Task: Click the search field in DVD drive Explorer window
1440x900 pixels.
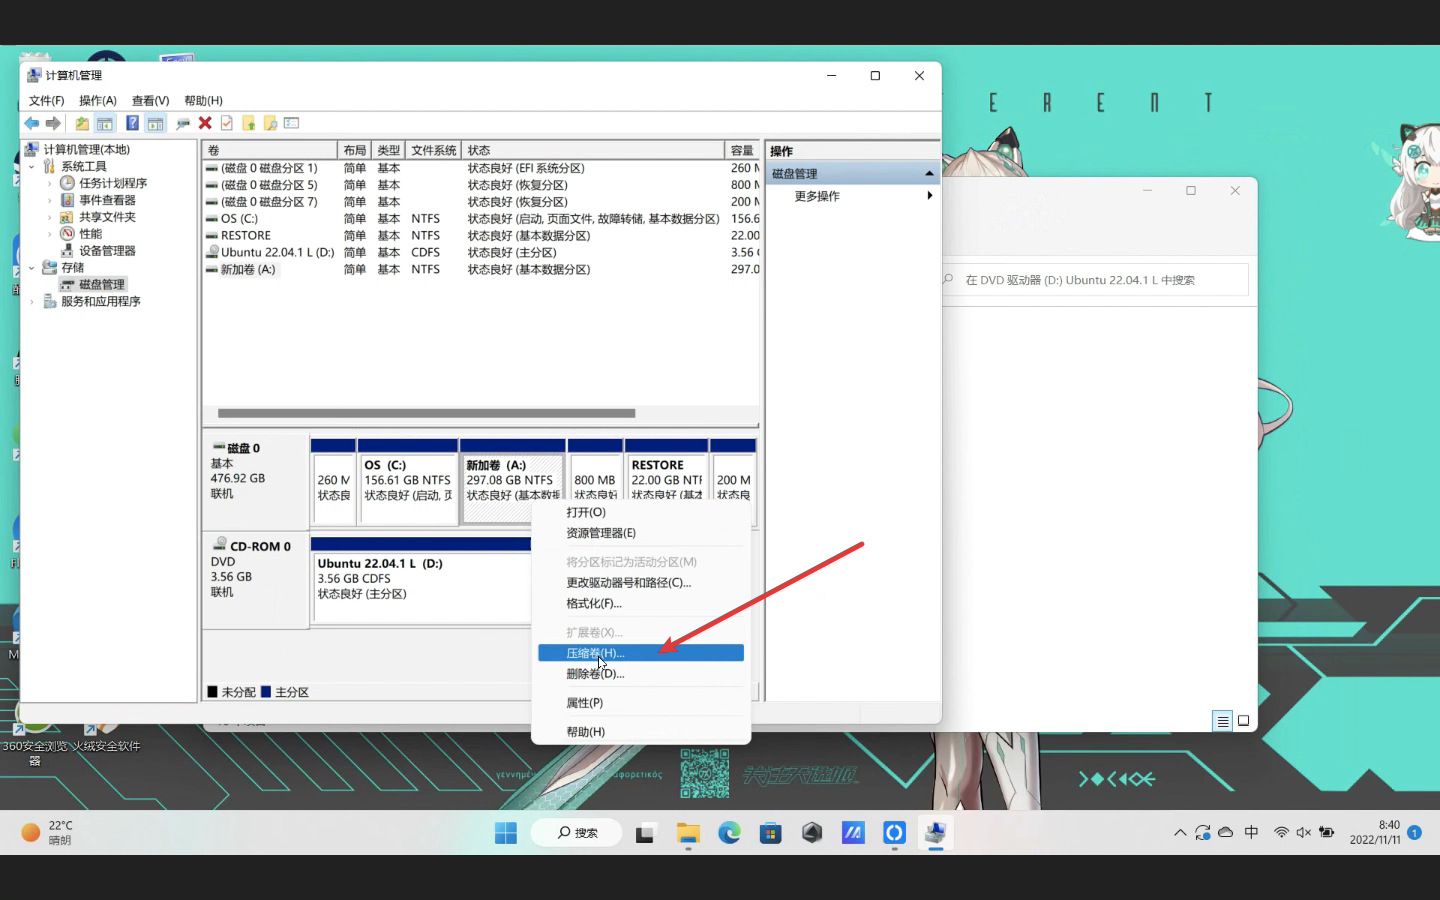Action: tap(1094, 280)
